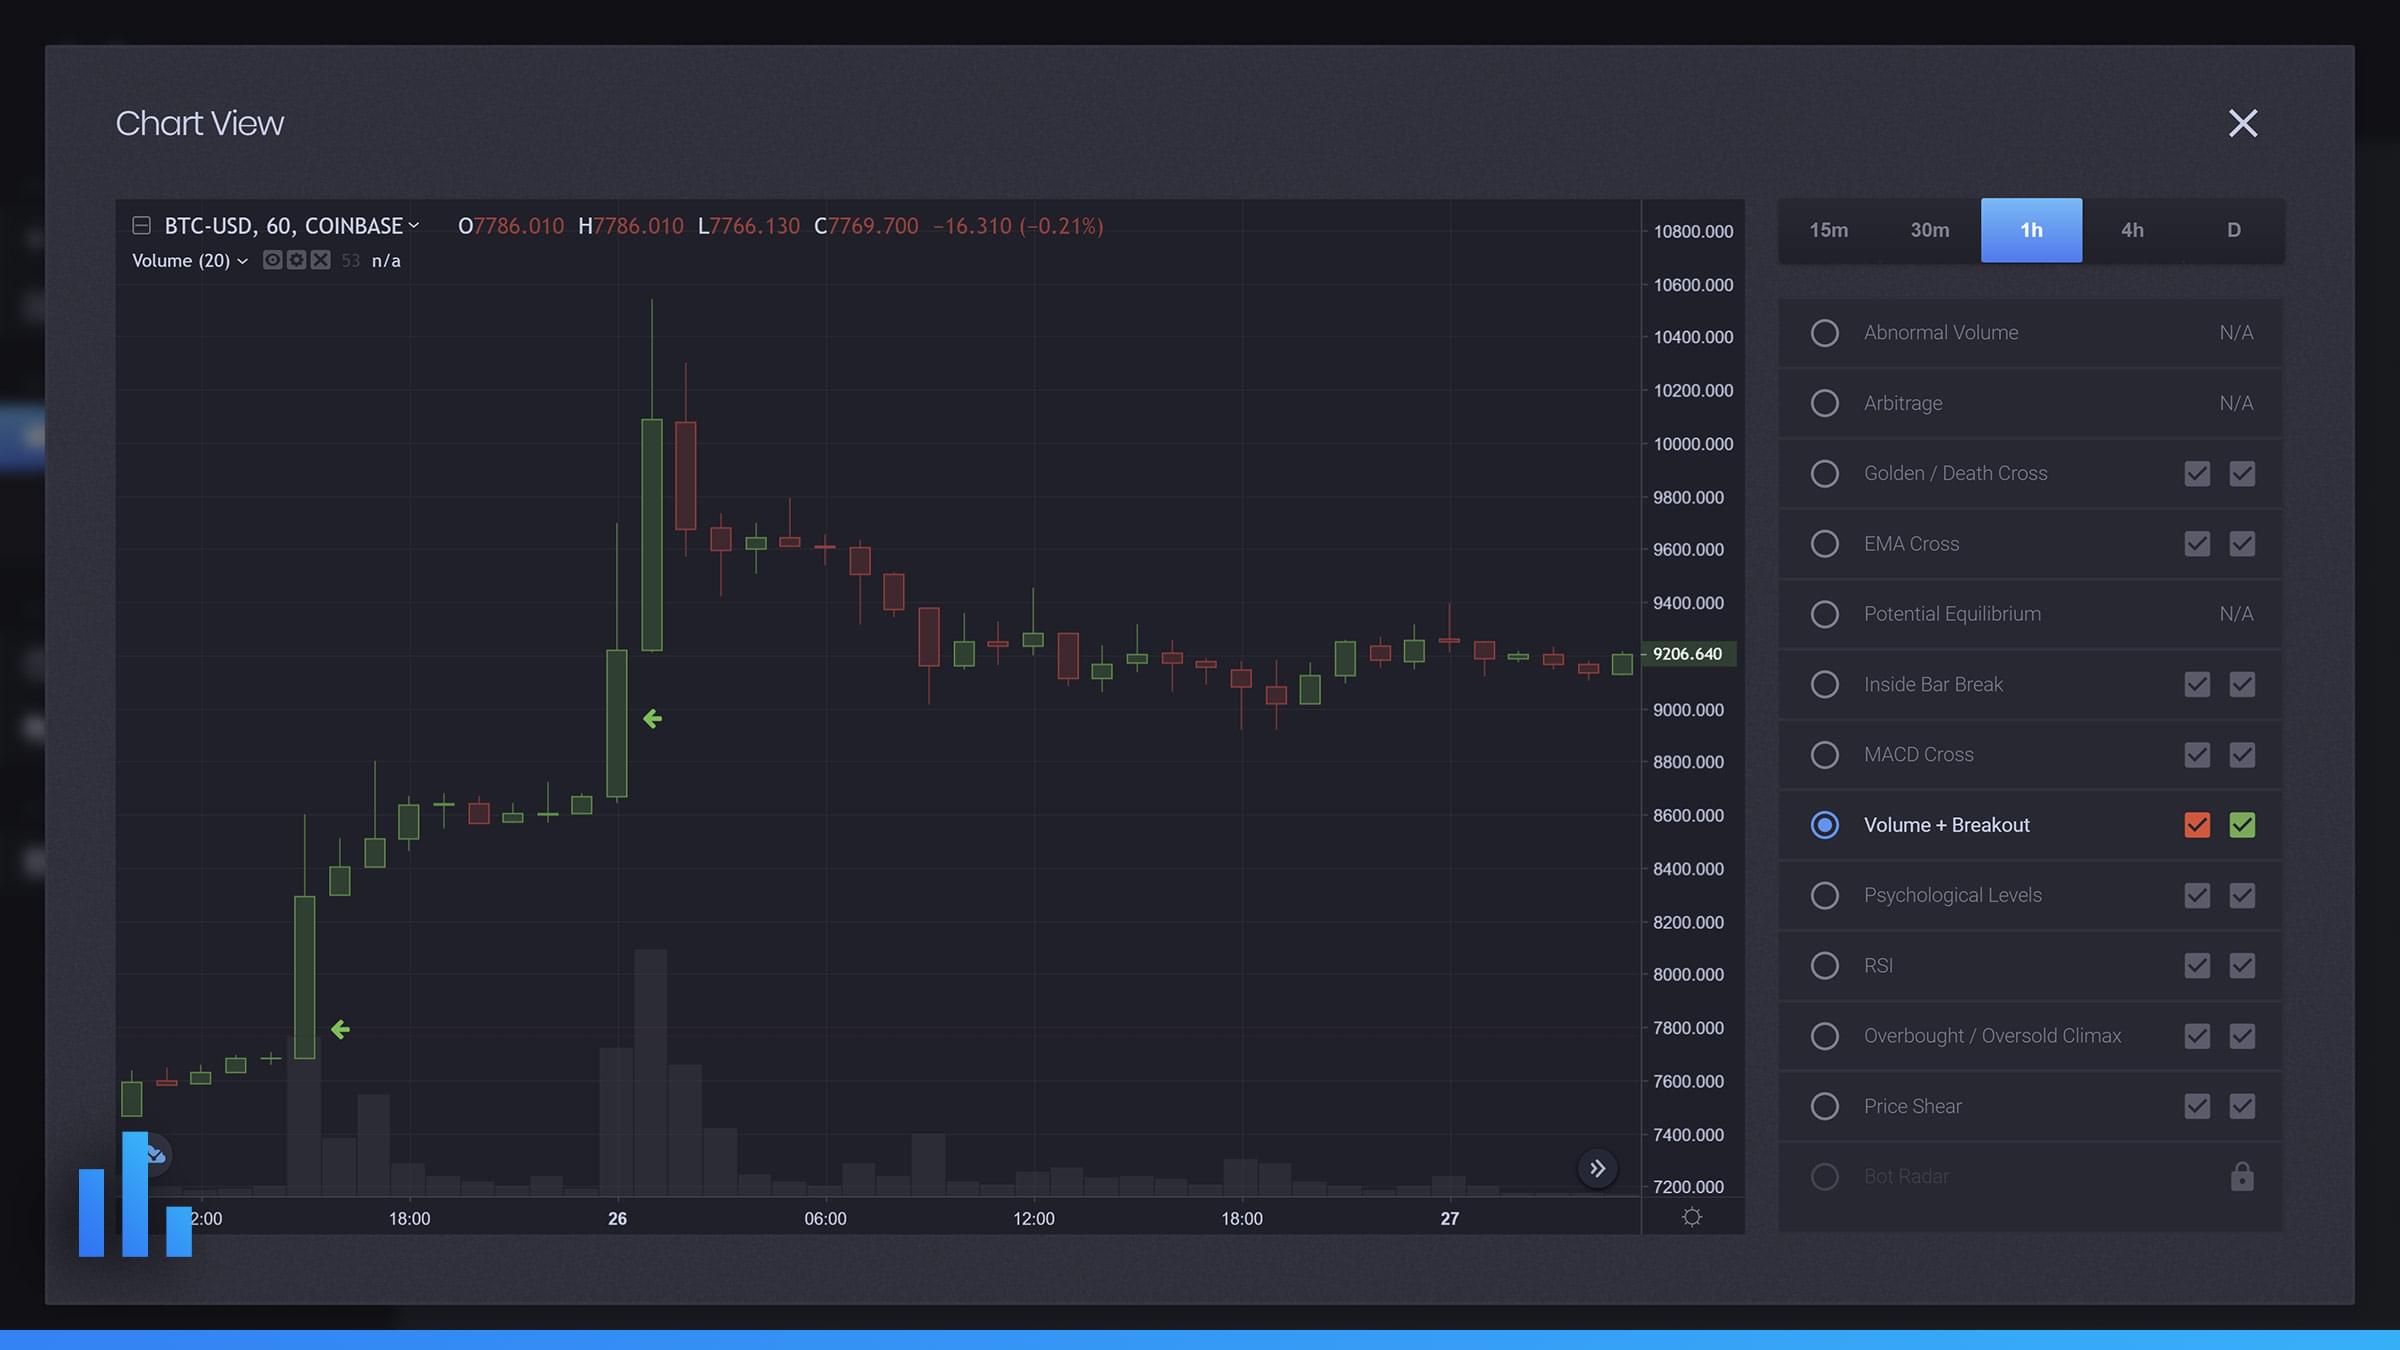
Task: Click the selected Volume + Breakout radio button
Action: [x=1825, y=825]
